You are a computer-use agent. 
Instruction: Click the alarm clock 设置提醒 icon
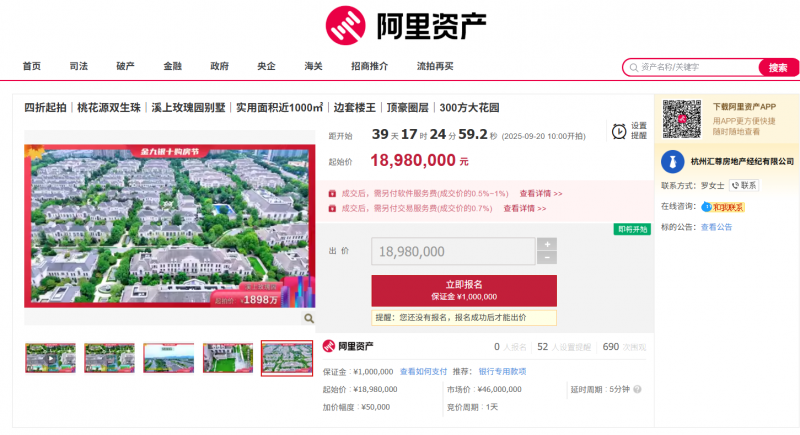coord(619,131)
